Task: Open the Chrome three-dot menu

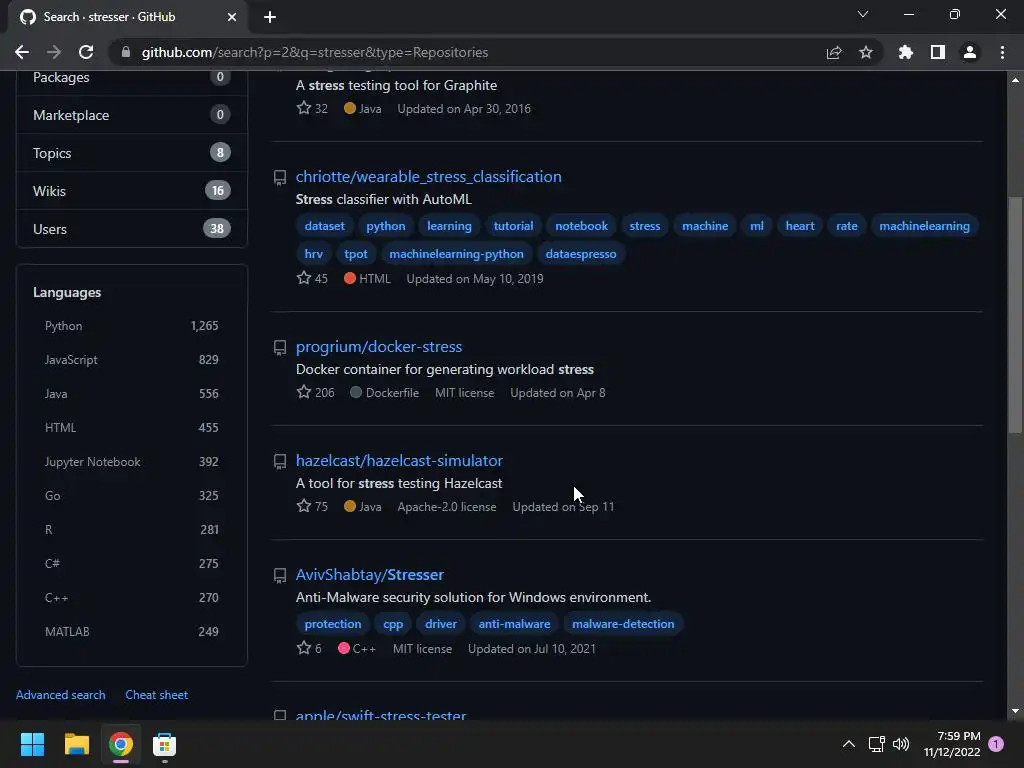Action: tap(1002, 52)
